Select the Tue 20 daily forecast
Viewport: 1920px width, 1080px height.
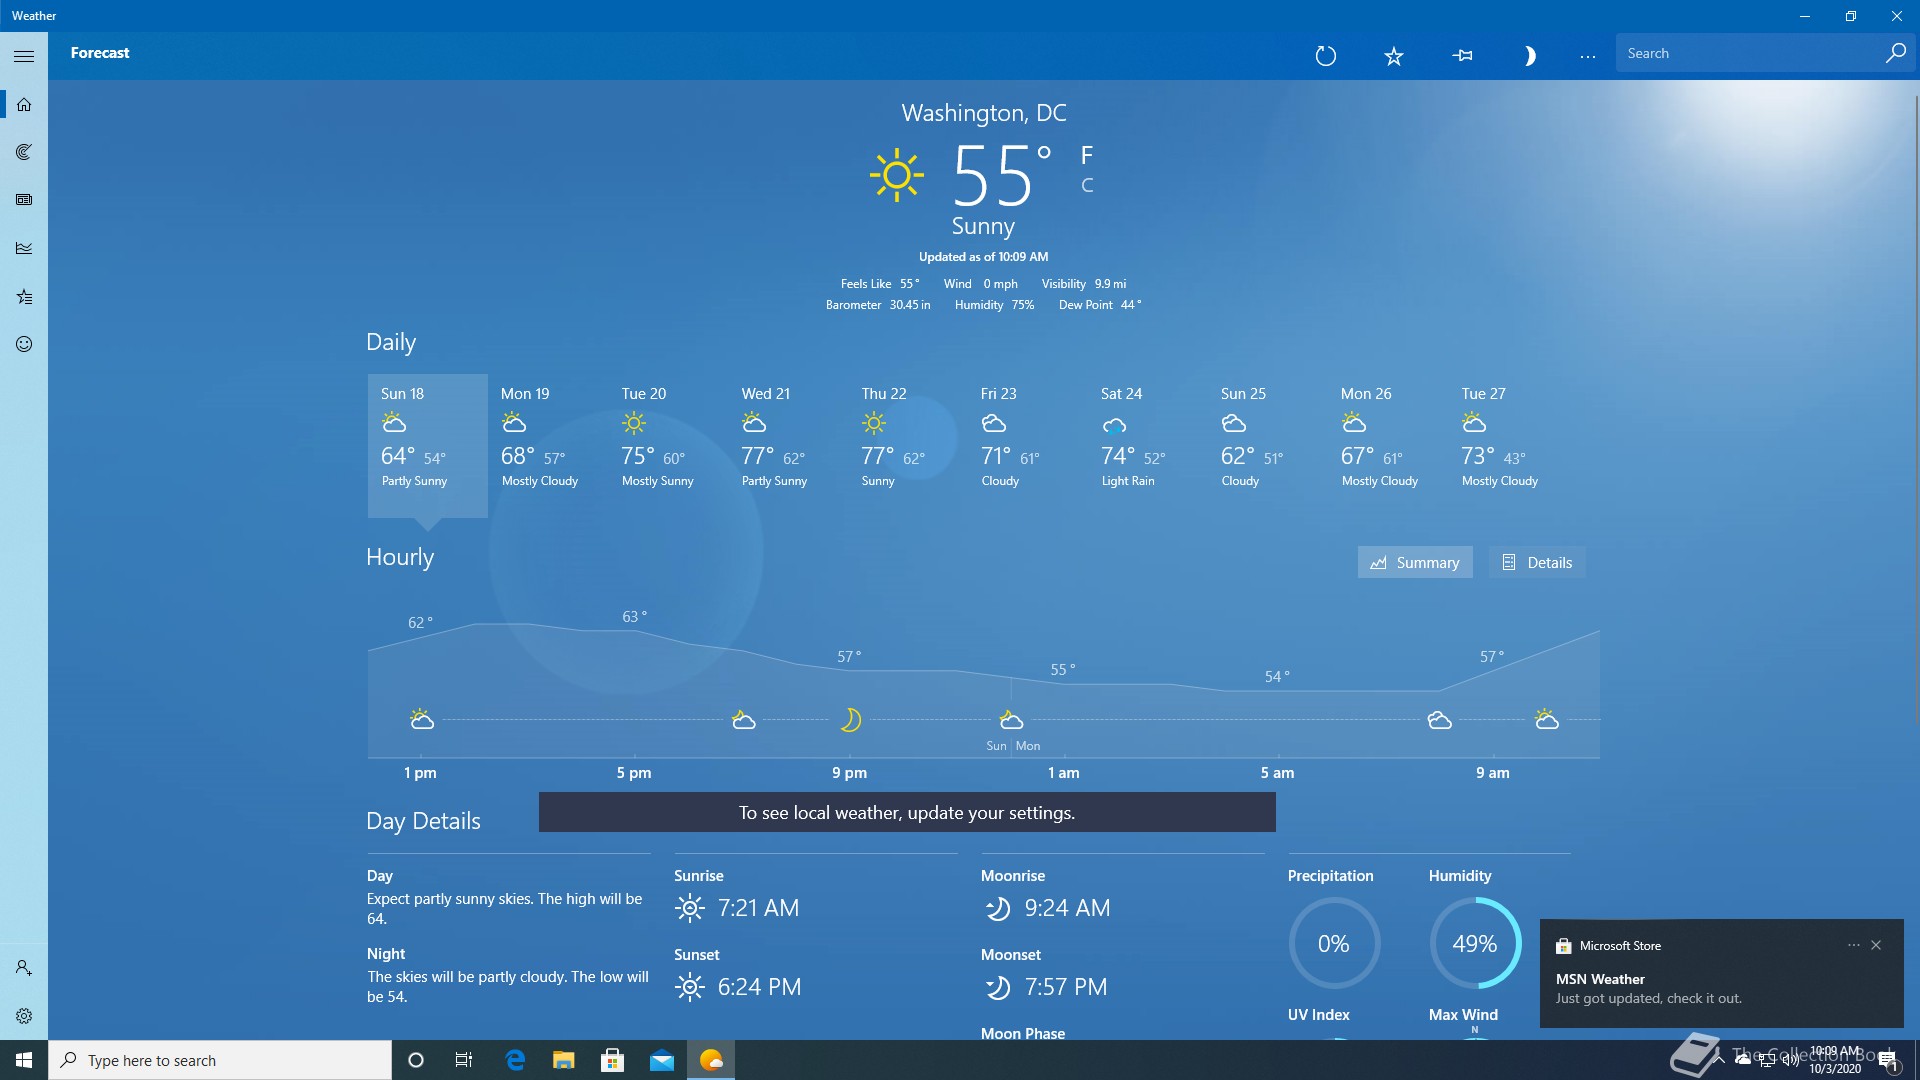click(x=668, y=445)
